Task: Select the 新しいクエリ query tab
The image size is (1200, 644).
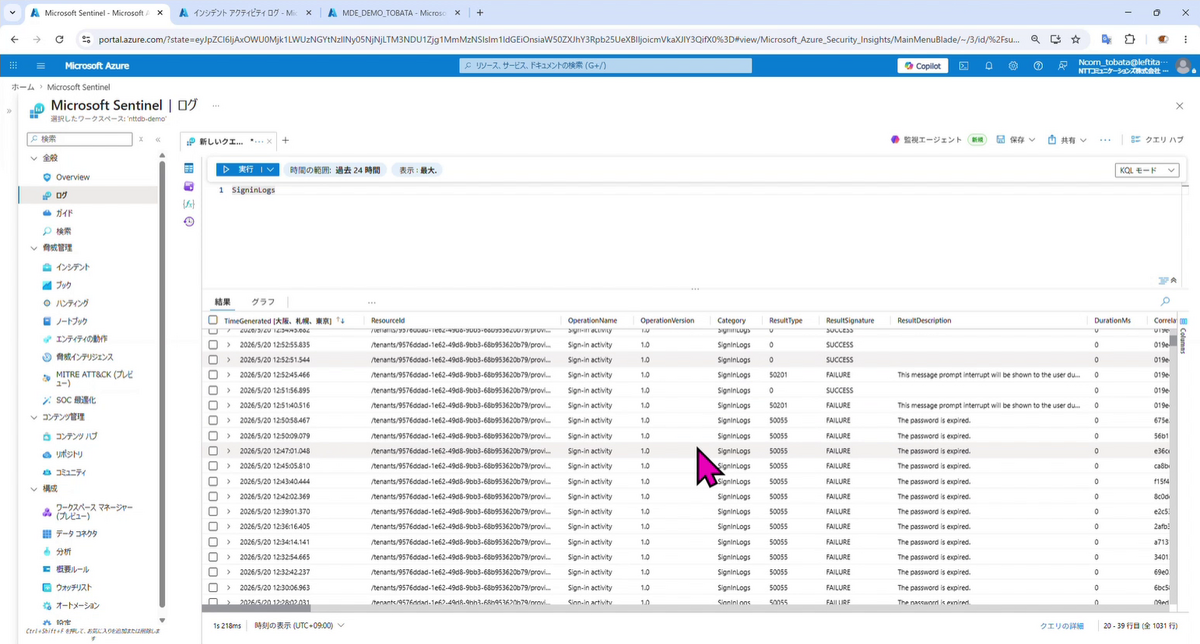Action: pyautogui.click(x=226, y=141)
